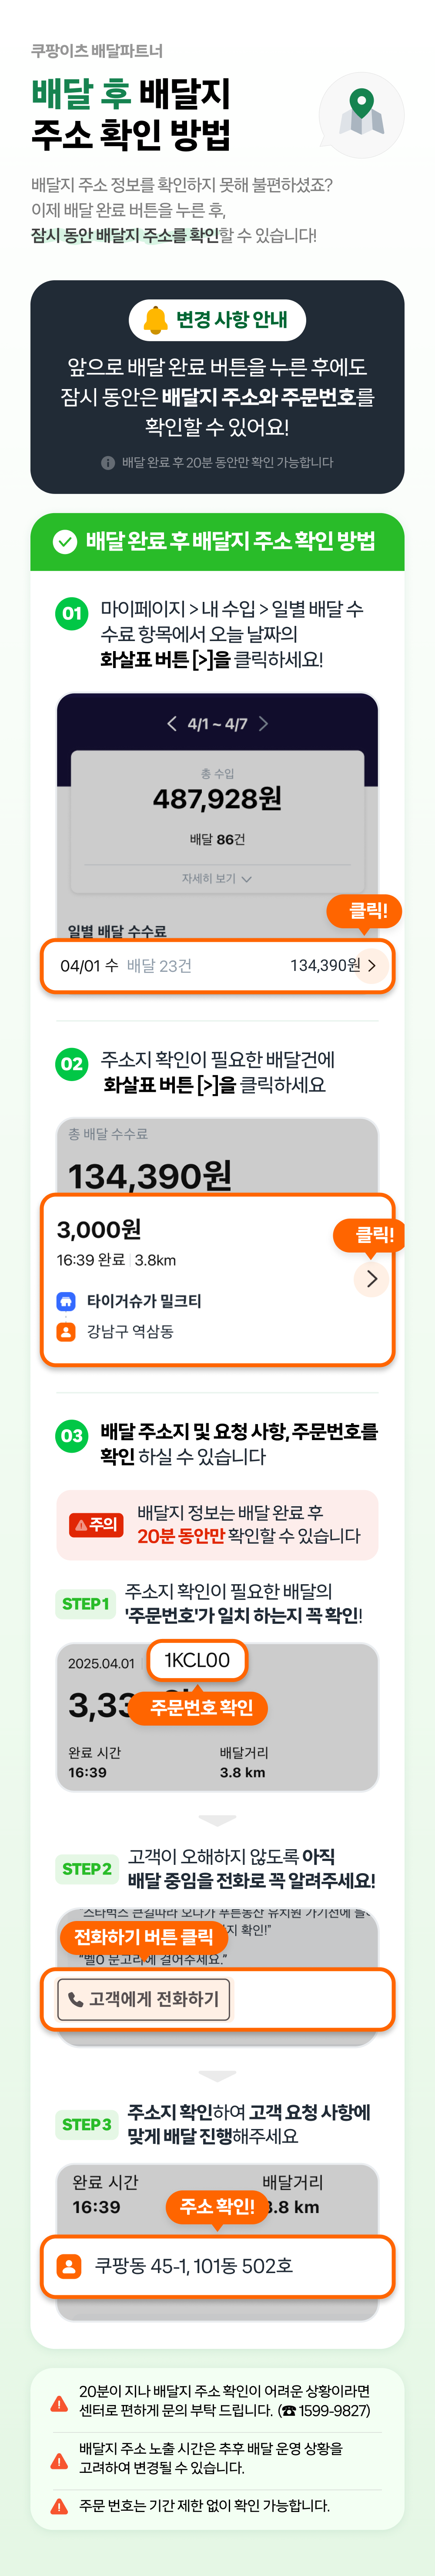Click the warning triangle beside 주문 번호는 기간 제한 notice
This screenshot has height=2576, width=435.
coord(60,2506)
